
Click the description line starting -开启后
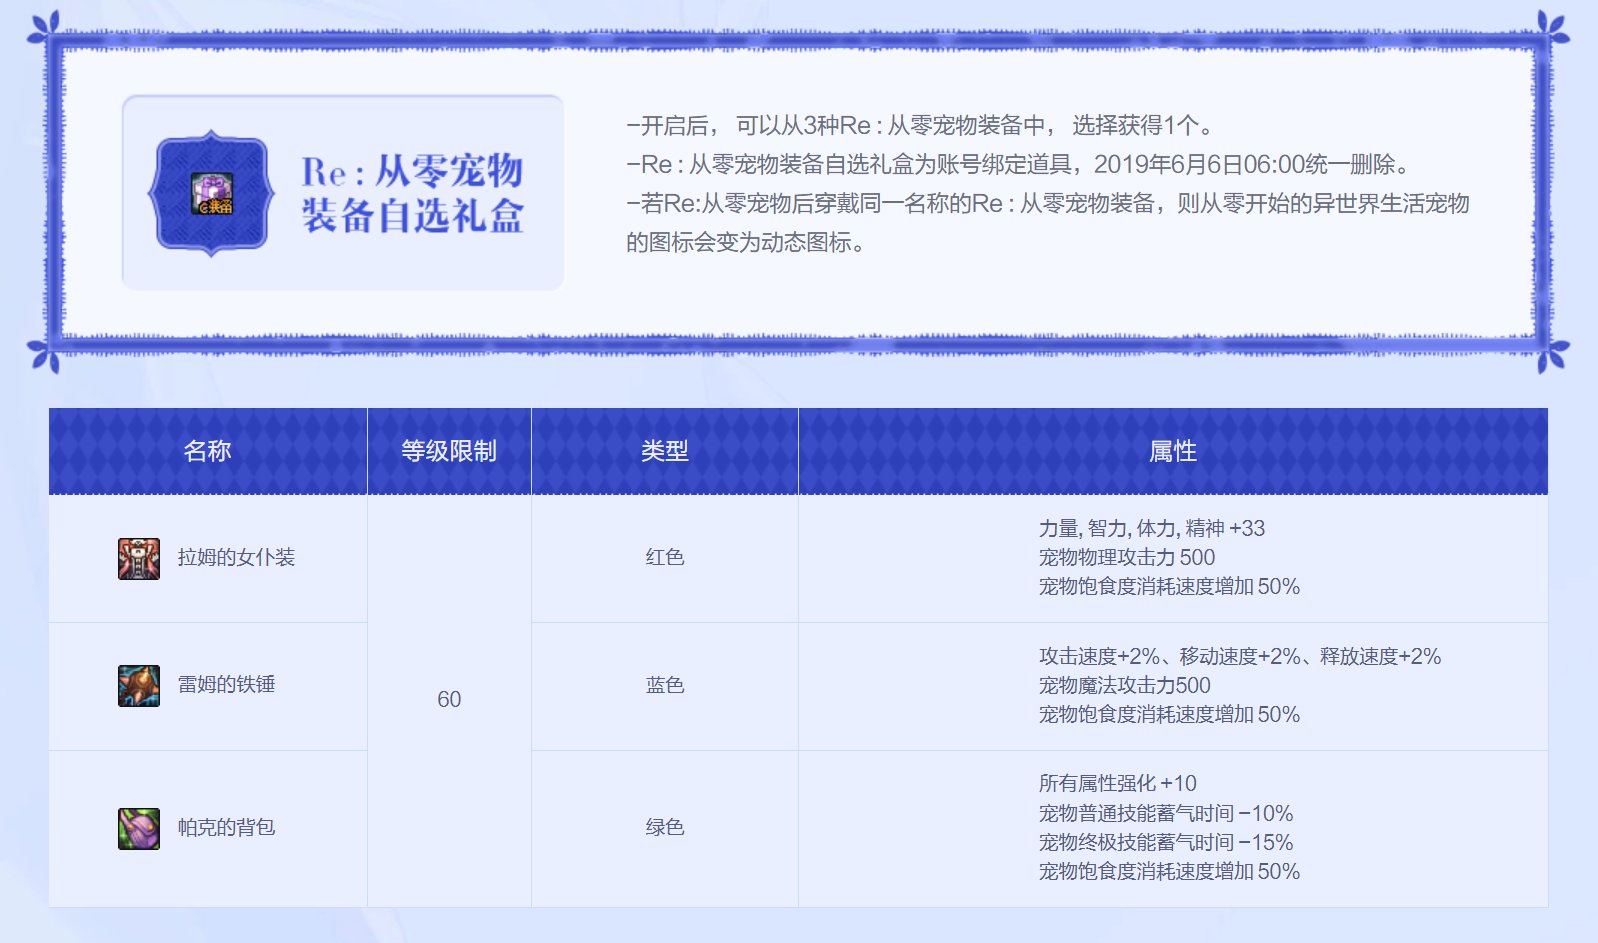[921, 125]
